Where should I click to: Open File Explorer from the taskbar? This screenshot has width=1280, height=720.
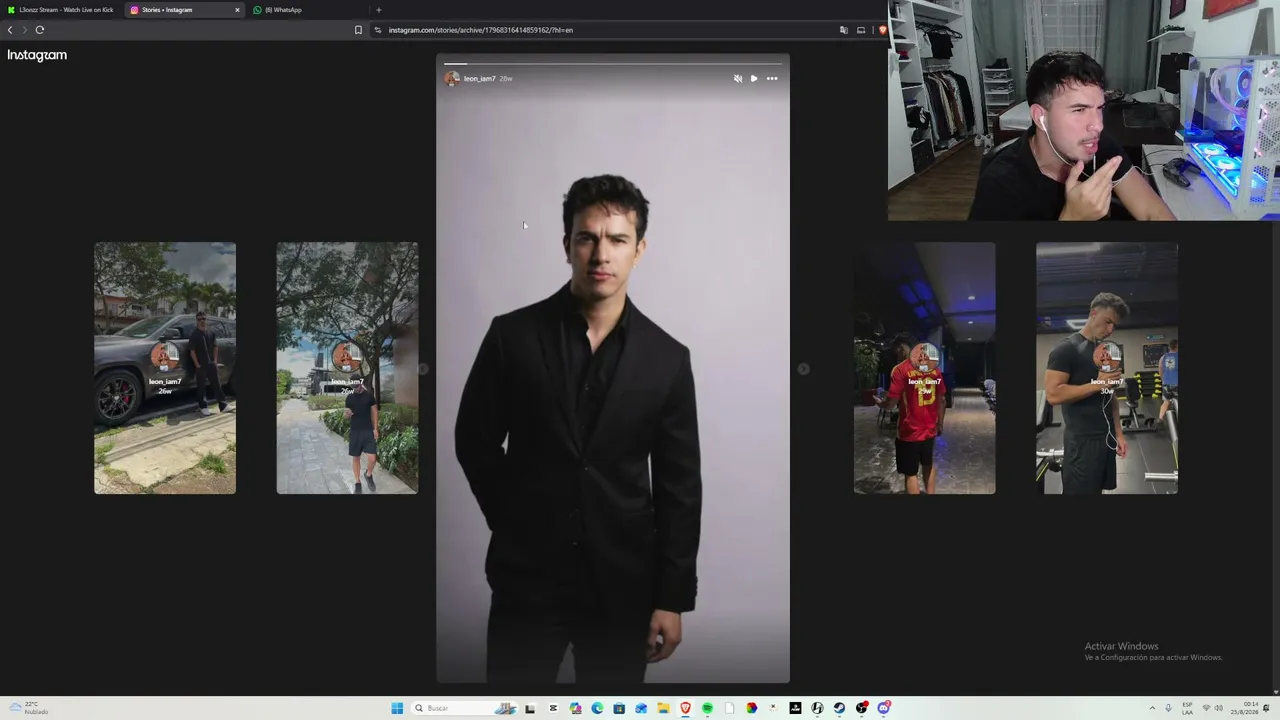663,708
